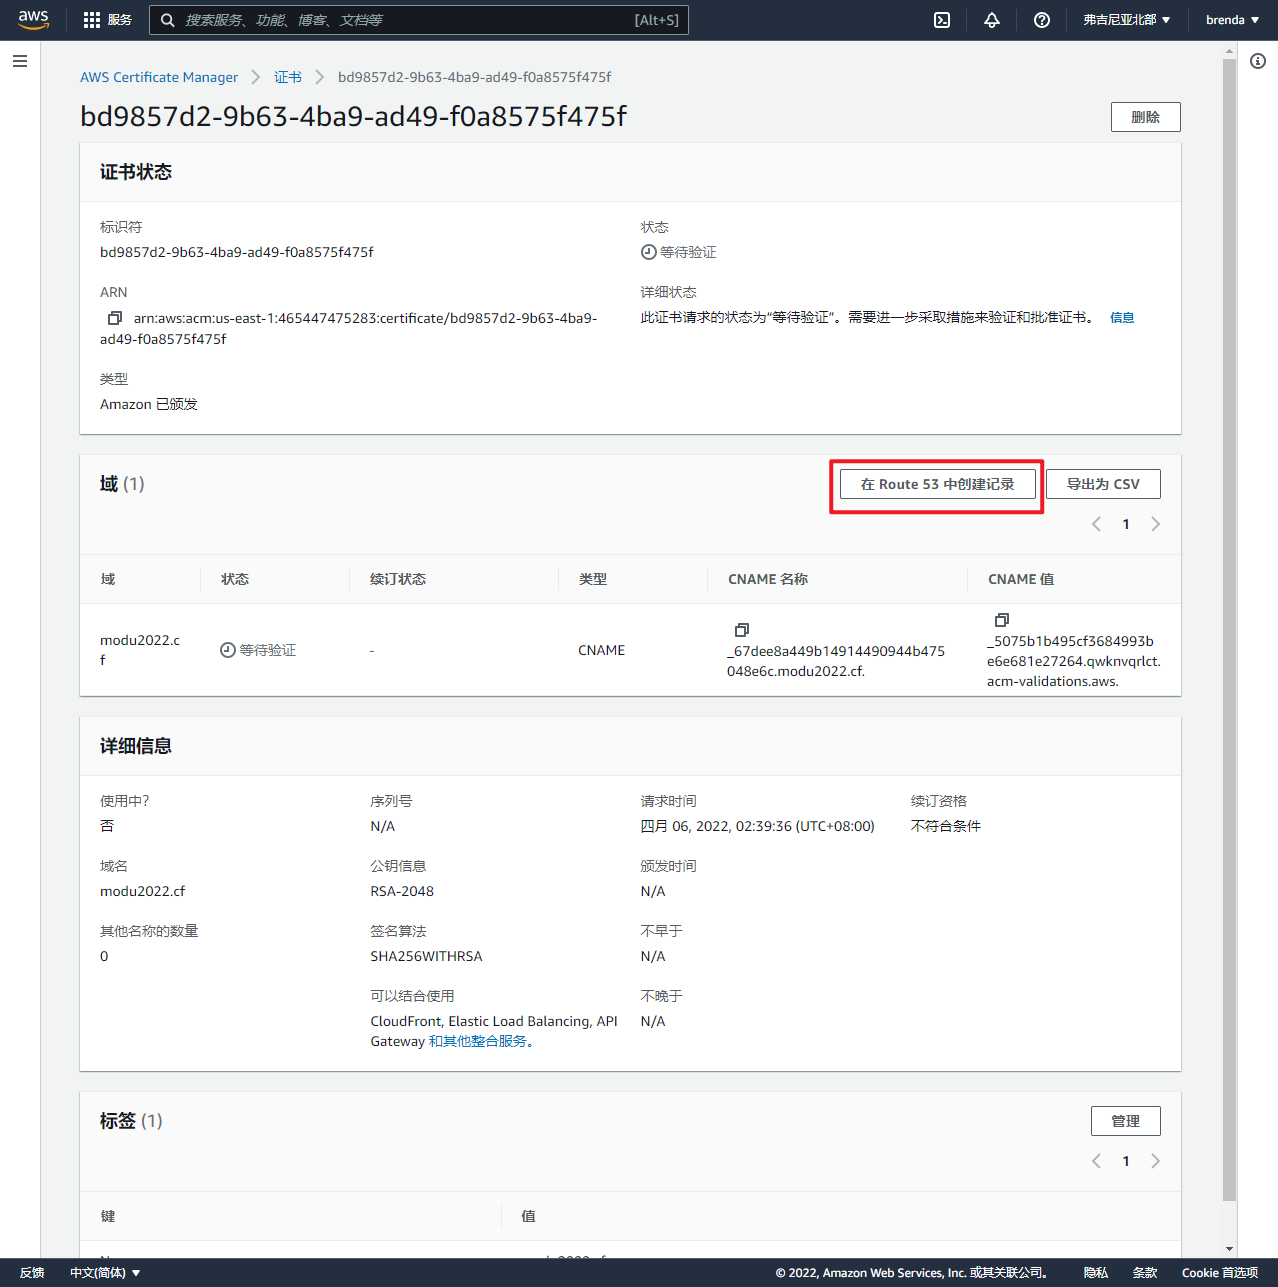Screen dimensions: 1278x1287
Task: Click the 等待验证 status in domain row
Action: point(258,650)
